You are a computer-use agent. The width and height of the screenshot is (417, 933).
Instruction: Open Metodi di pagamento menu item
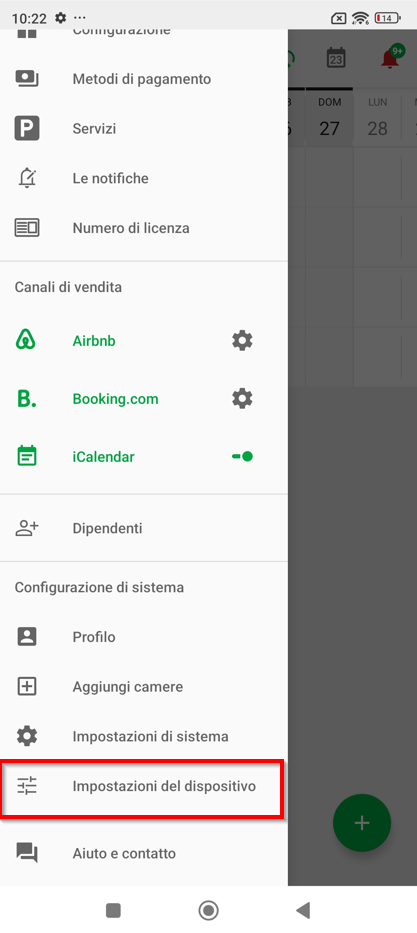pyautogui.click(x=144, y=79)
